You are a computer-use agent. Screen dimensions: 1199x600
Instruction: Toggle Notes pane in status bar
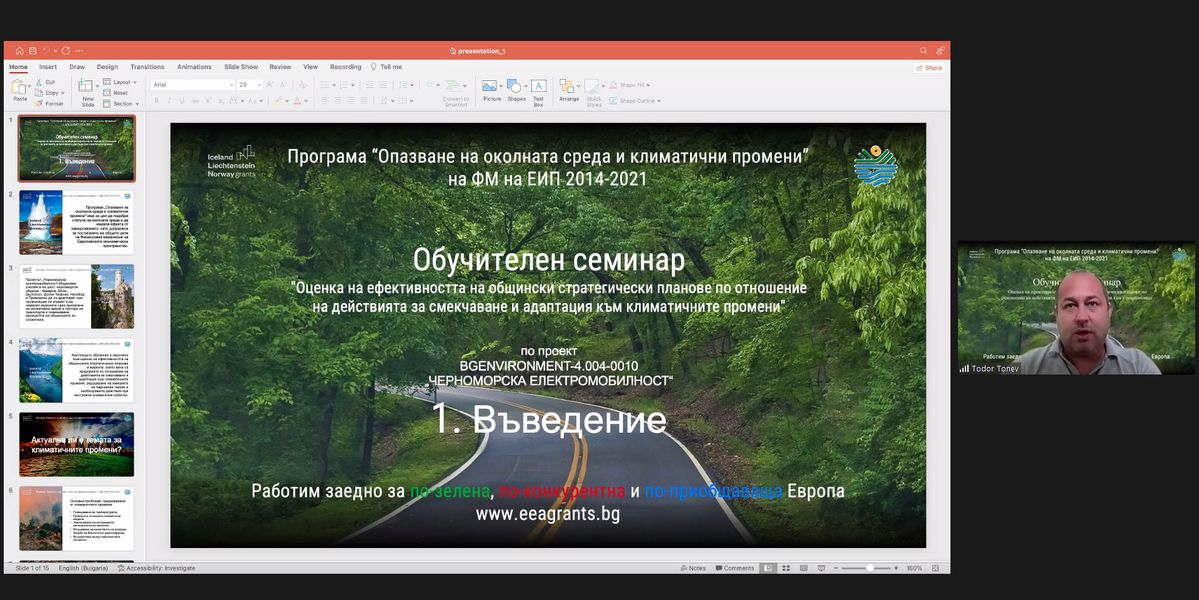tap(694, 568)
